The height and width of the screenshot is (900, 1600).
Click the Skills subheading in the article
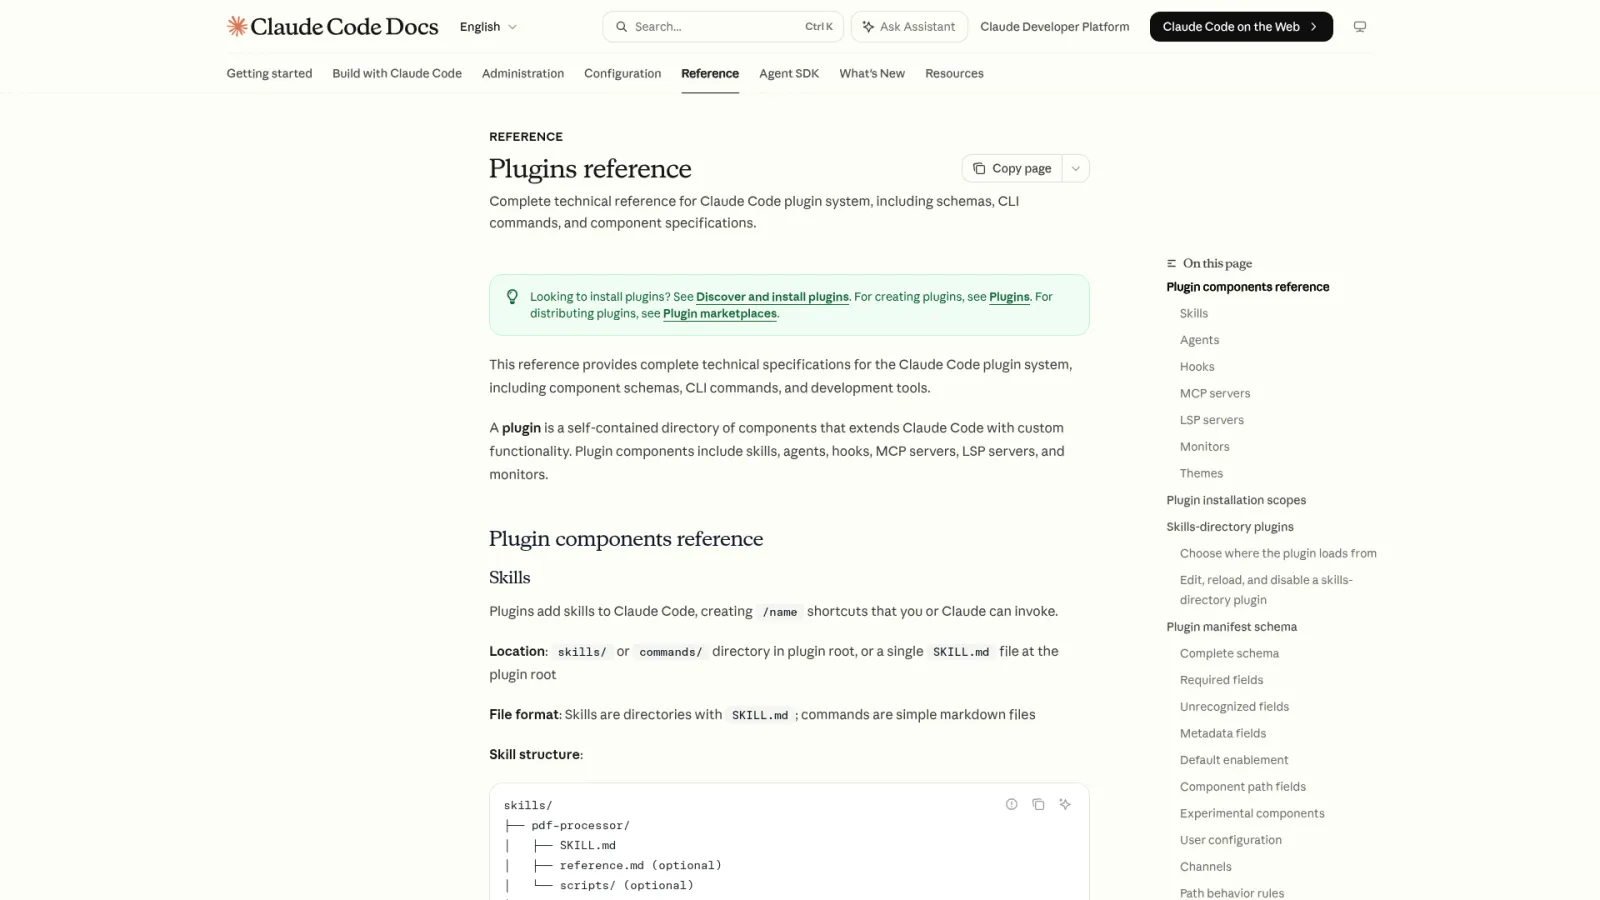coord(509,578)
